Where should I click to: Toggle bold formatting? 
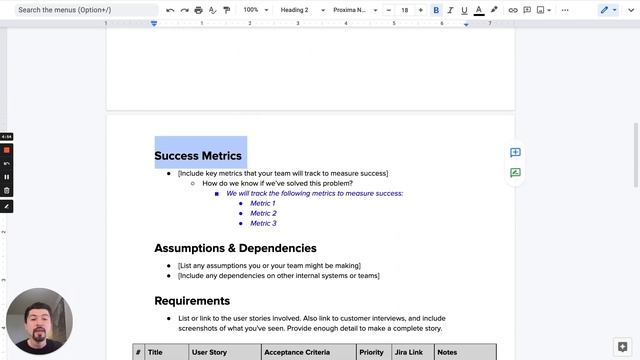[x=436, y=10]
